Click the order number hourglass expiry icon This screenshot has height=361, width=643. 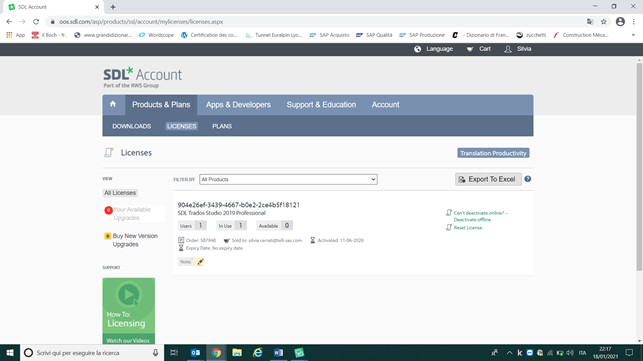pos(181,248)
